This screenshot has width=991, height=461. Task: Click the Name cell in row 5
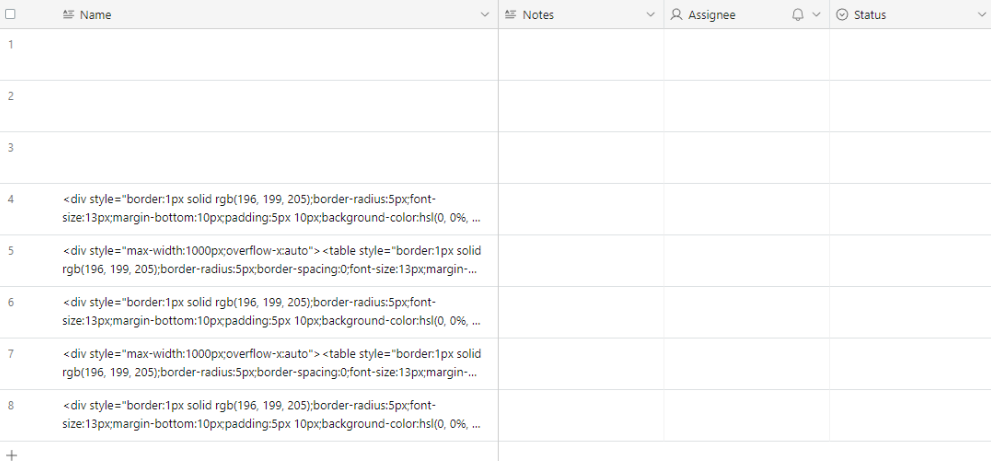pos(277,261)
